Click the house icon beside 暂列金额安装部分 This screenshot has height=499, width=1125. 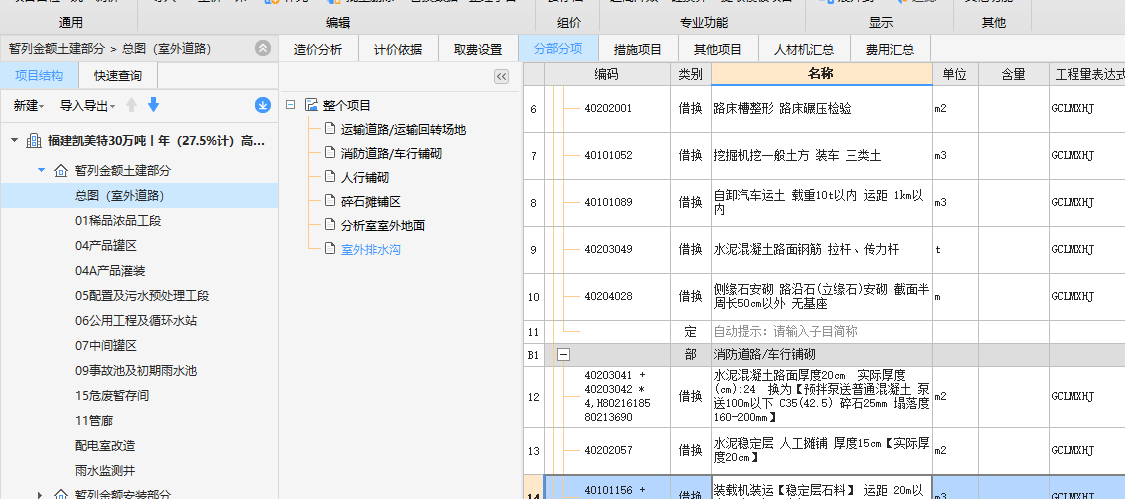click(61, 495)
